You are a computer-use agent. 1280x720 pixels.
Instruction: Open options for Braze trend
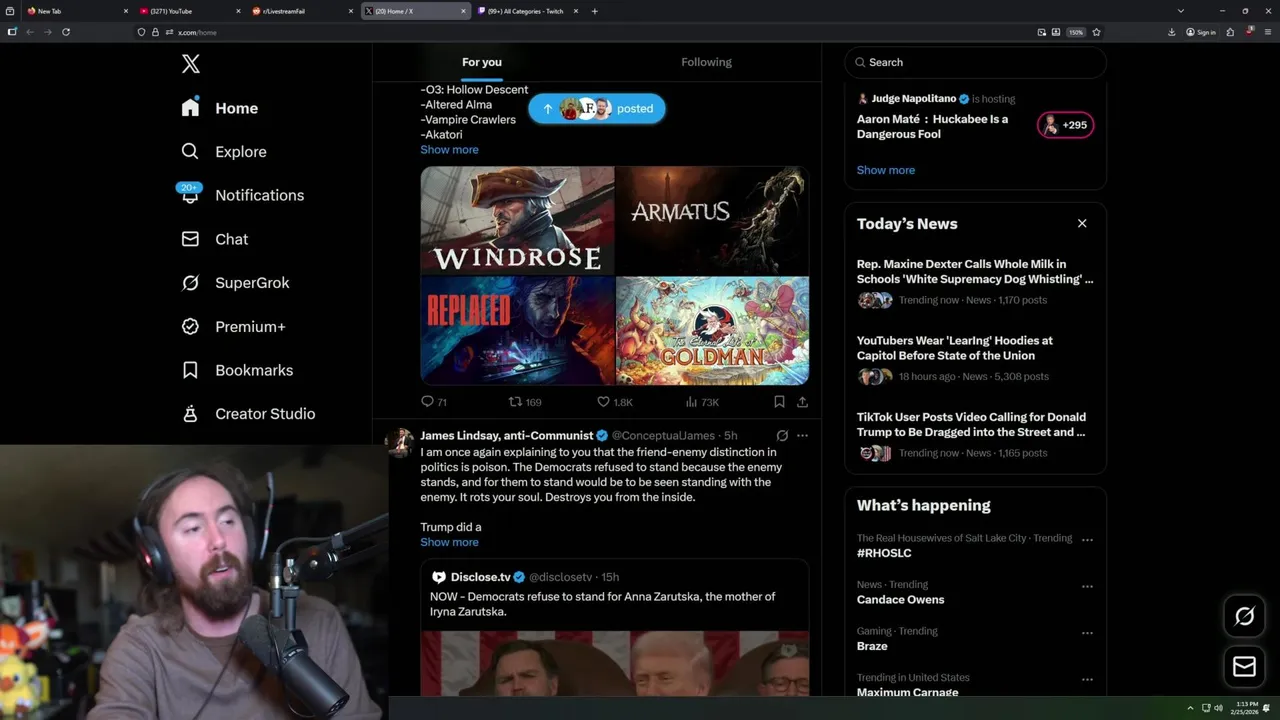(1087, 633)
